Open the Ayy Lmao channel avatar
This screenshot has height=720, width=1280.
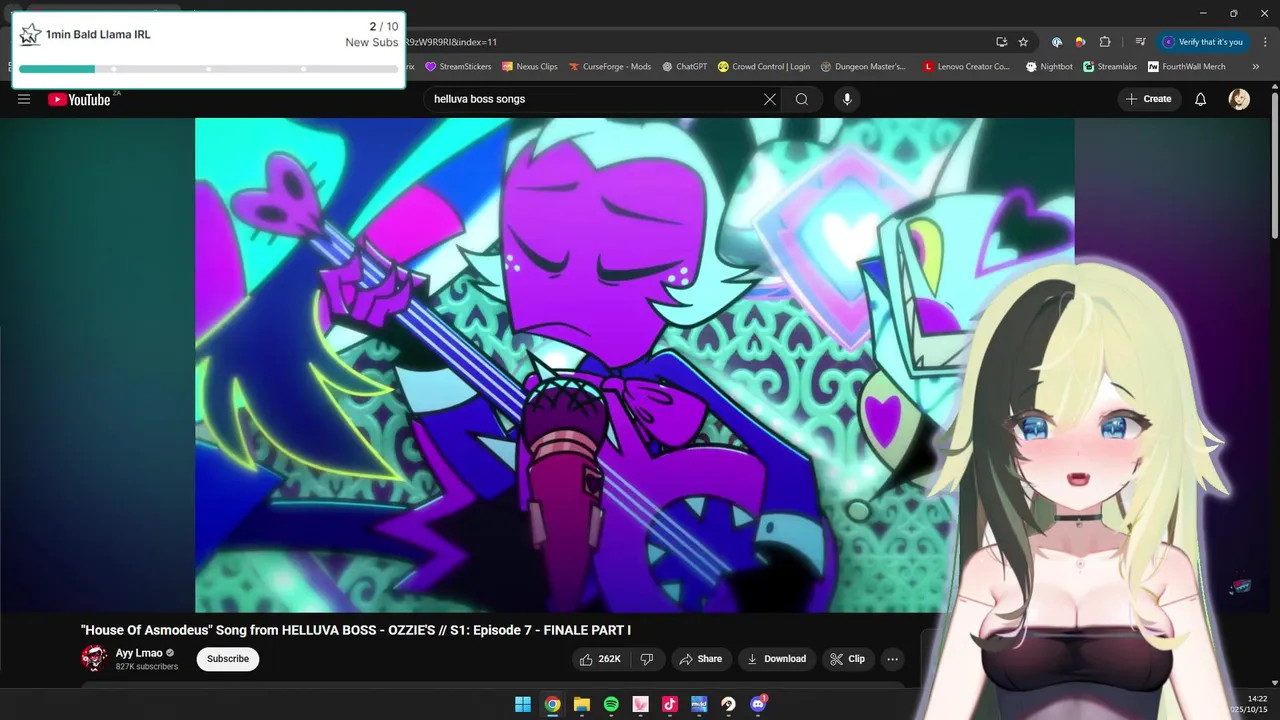pos(94,658)
